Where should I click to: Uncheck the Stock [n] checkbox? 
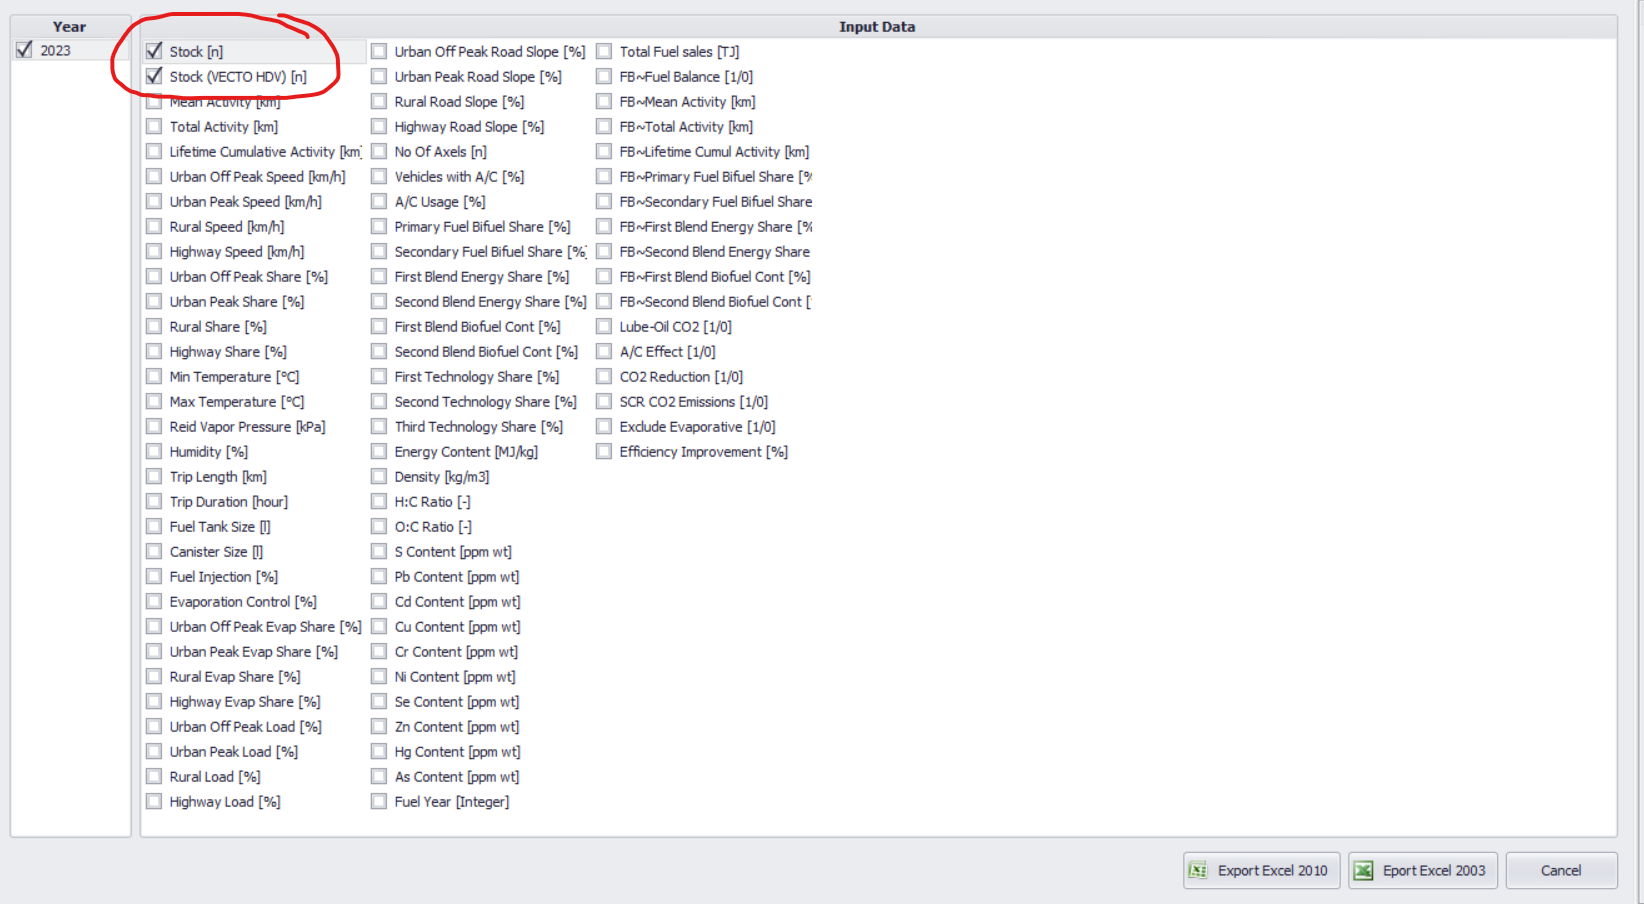153,50
